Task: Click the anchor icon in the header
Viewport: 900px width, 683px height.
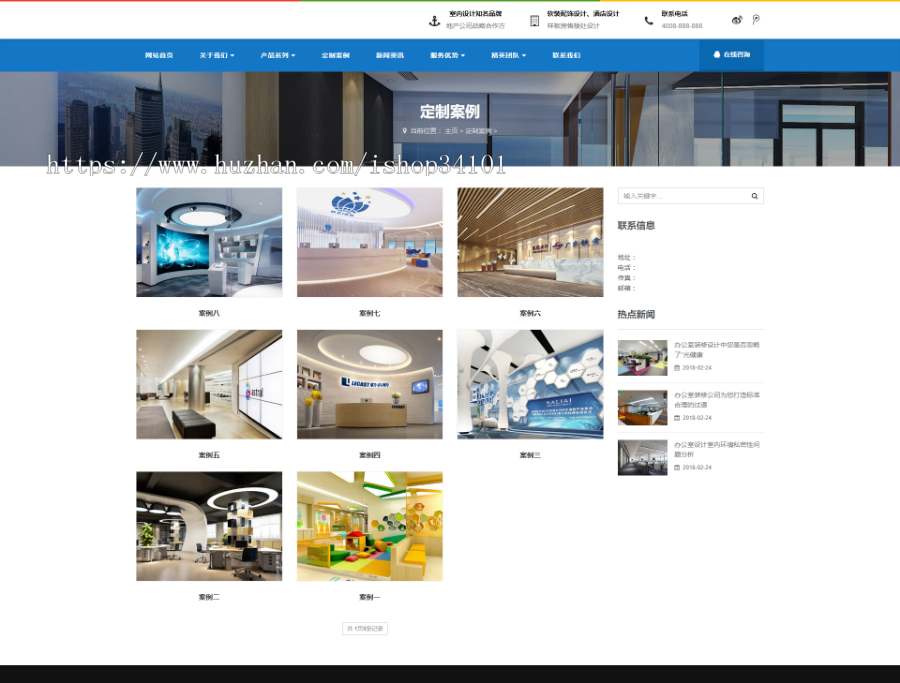Action: [x=435, y=21]
